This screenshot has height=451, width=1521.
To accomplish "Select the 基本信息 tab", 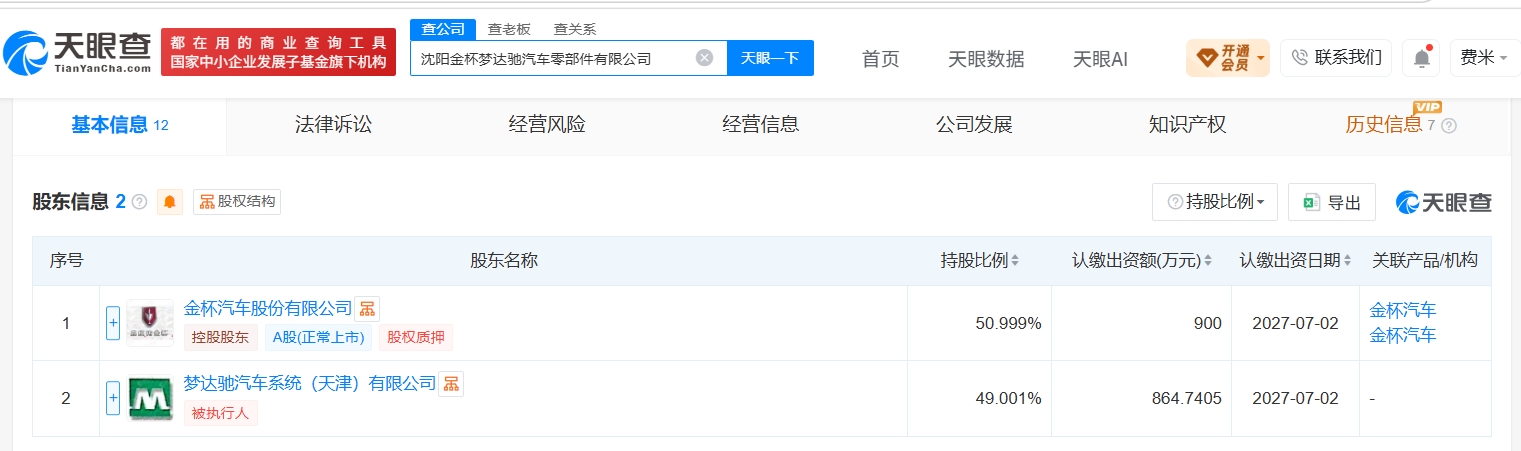I will 120,125.
